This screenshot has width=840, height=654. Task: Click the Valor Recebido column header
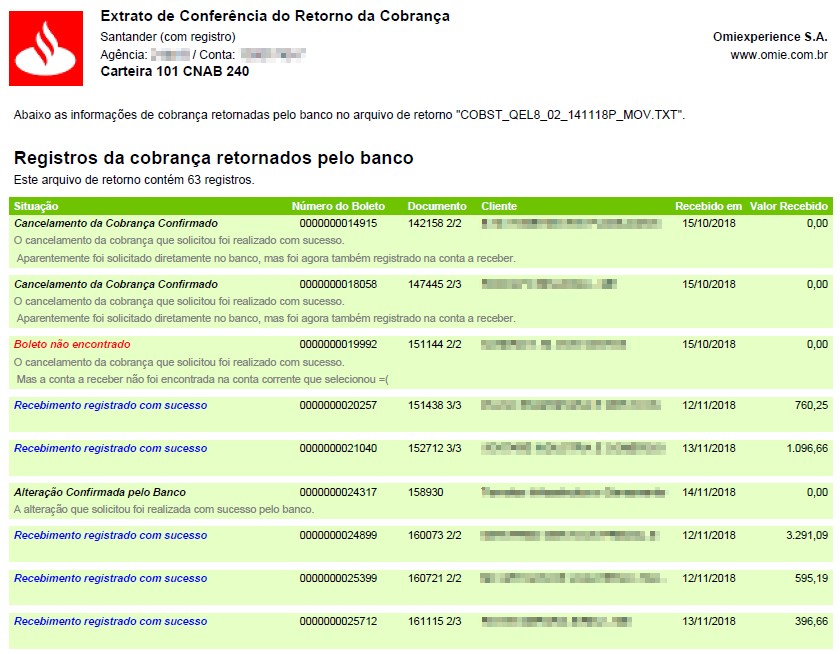[x=789, y=206]
